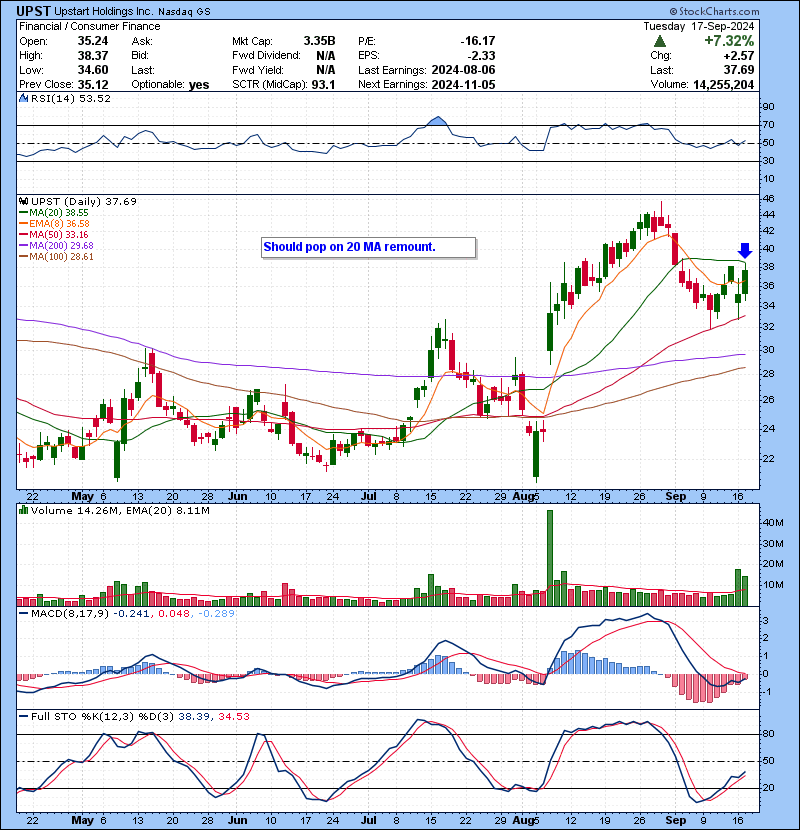
Task: Click the 40M label on the volume axis
Action: [772, 522]
